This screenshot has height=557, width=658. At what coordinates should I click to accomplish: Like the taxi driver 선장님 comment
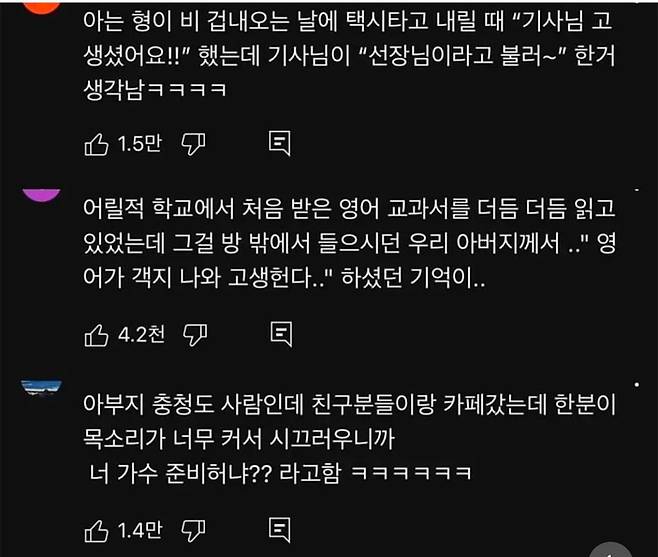tap(97, 144)
